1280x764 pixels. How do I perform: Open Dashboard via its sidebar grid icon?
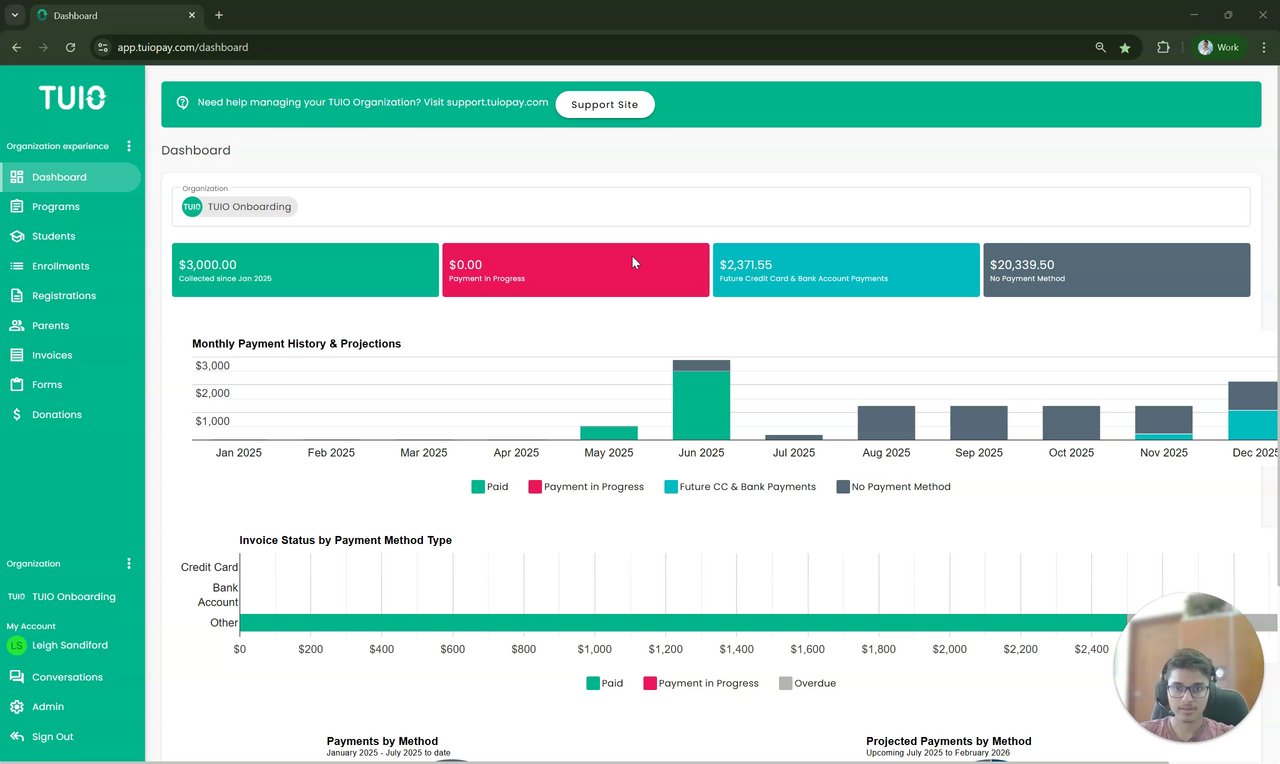click(x=16, y=177)
